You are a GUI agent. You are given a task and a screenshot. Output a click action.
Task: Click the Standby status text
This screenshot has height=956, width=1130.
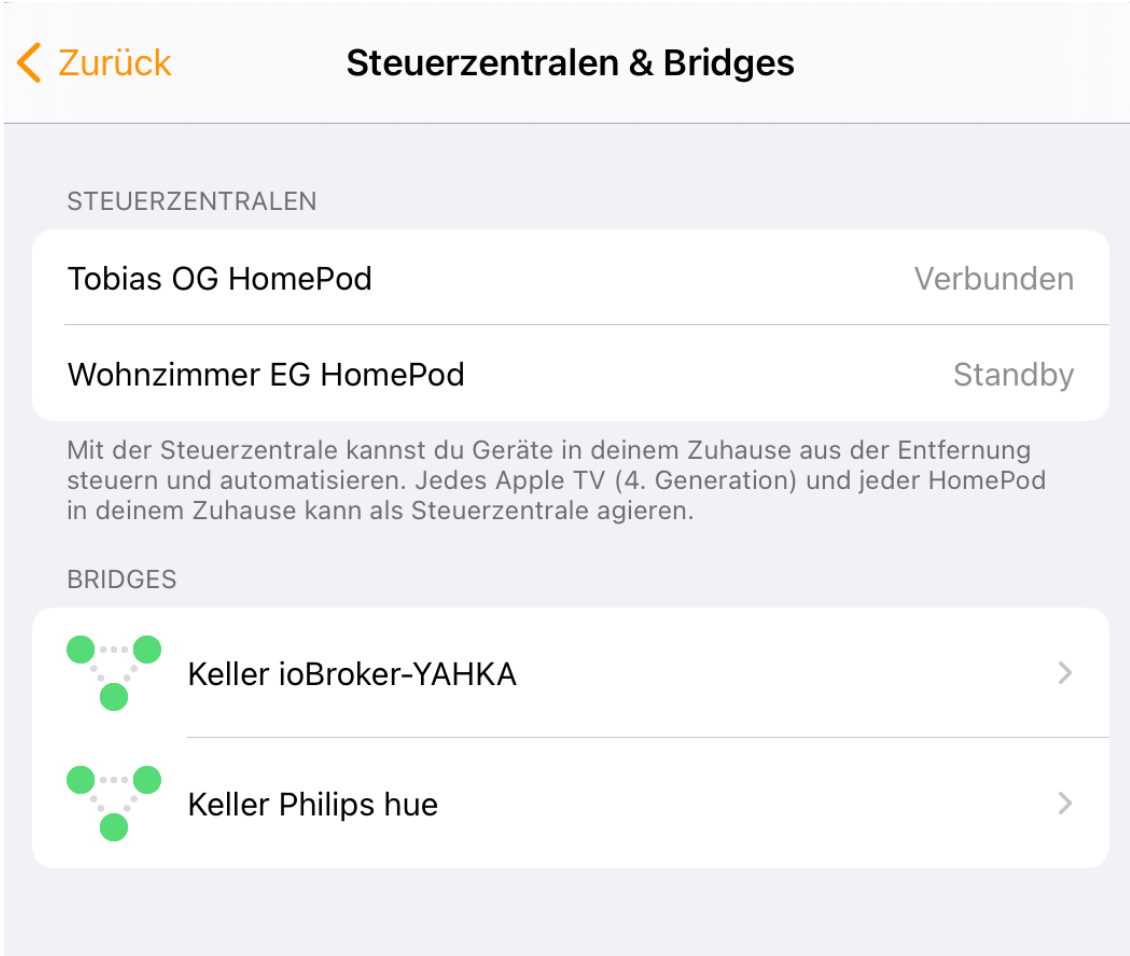(1013, 375)
